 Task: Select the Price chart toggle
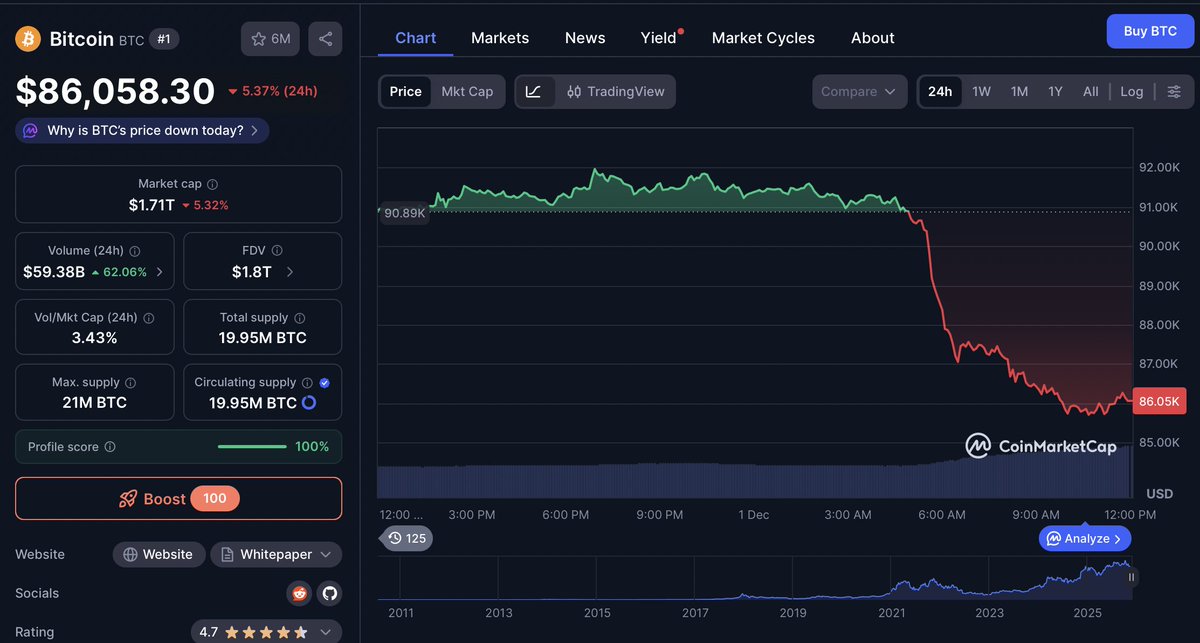tap(406, 91)
